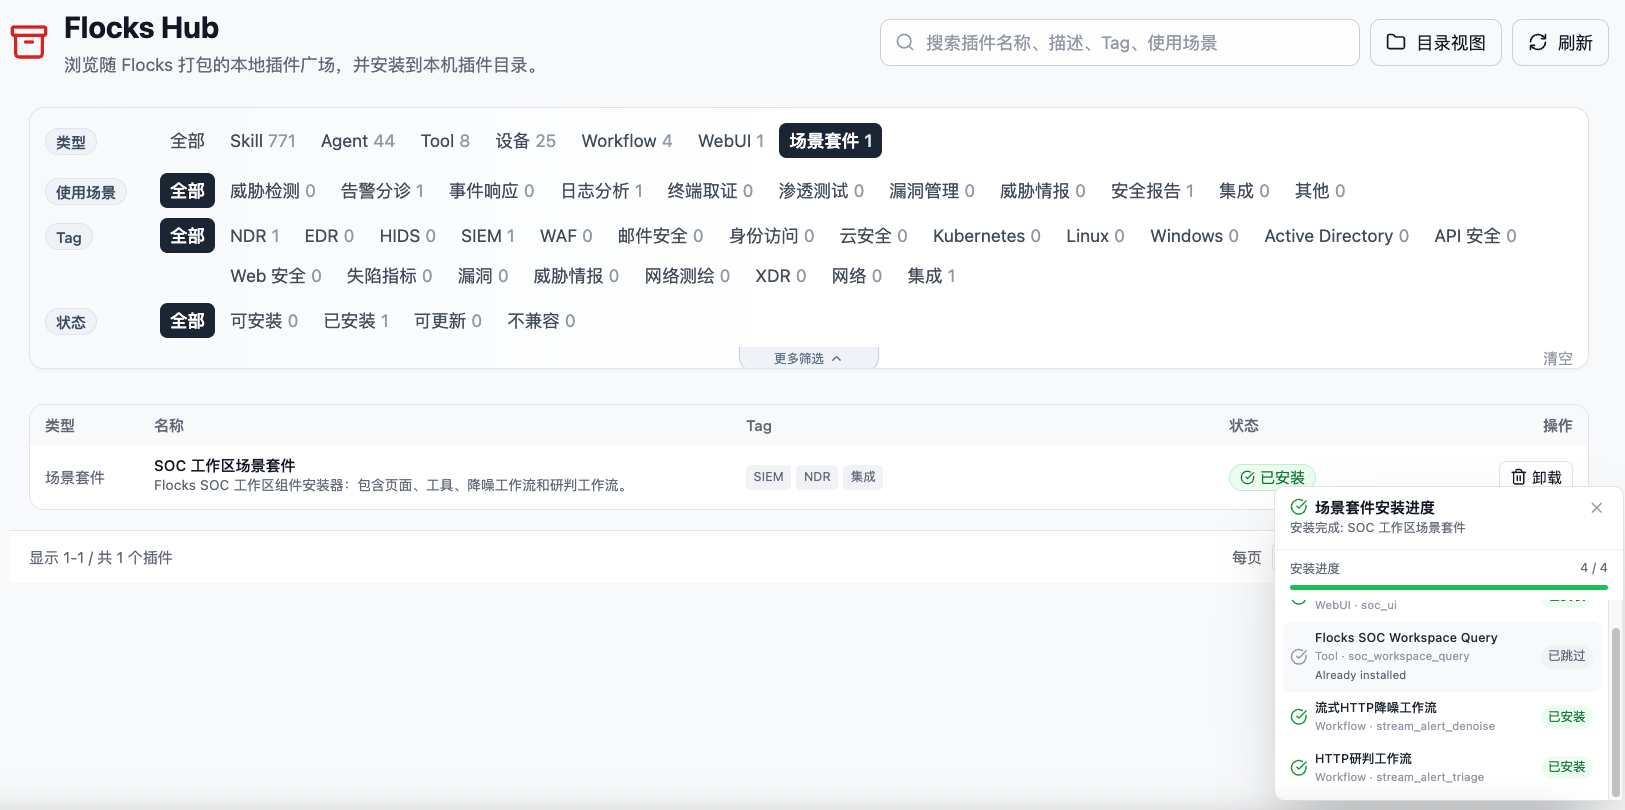Click the 清空 clear filters link
This screenshot has width=1625, height=810.
tap(1557, 358)
